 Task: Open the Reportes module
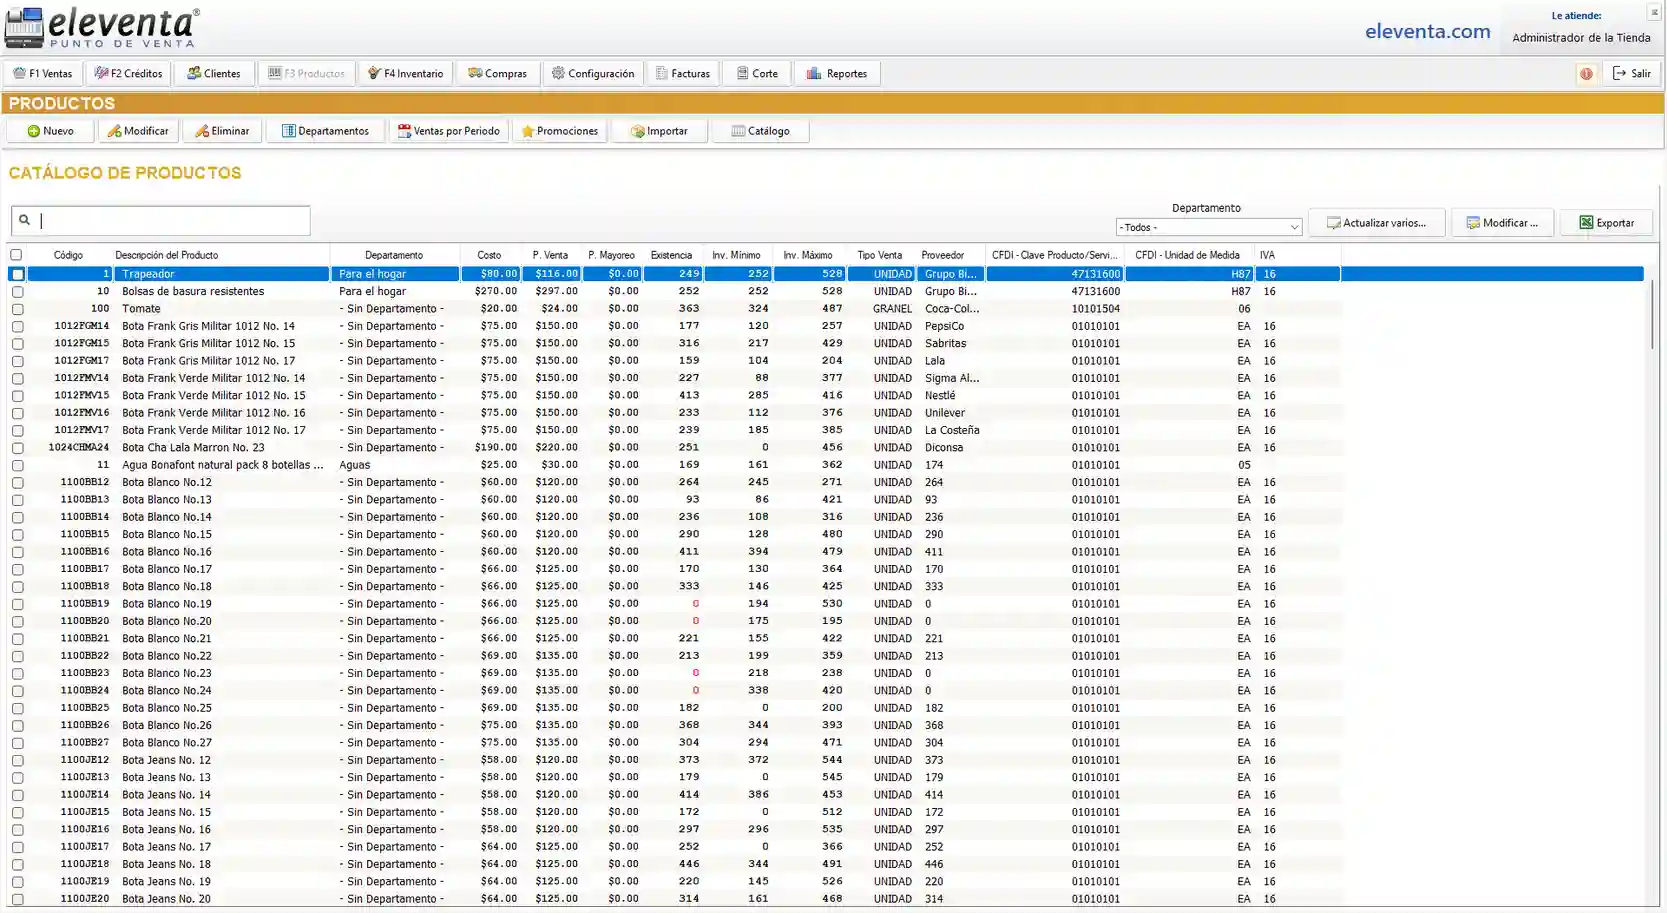(837, 74)
